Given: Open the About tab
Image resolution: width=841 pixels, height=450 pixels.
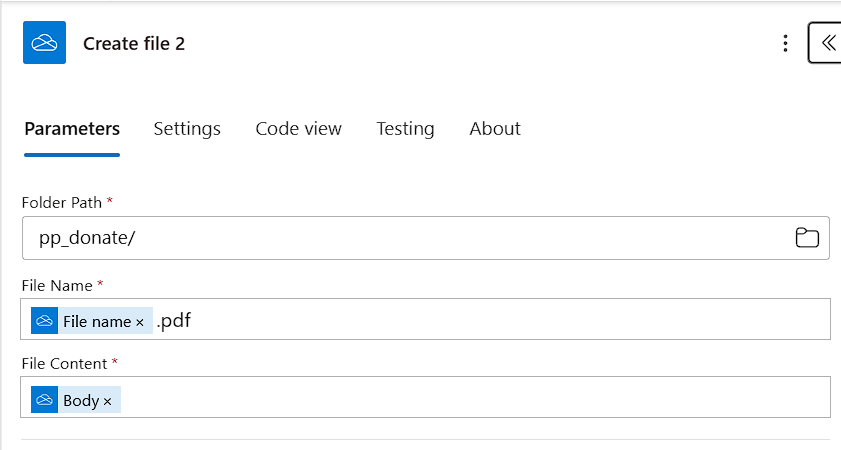Looking at the screenshot, I should 495,129.
